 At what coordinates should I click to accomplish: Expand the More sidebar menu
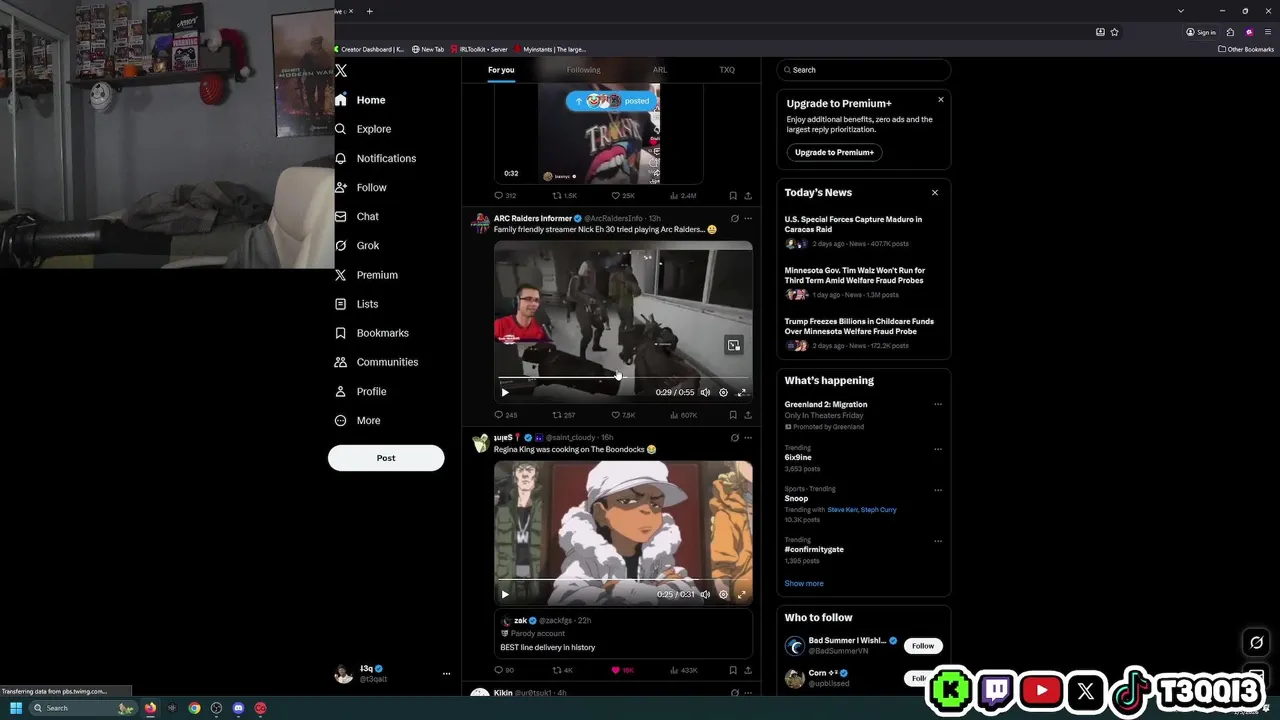click(x=358, y=420)
